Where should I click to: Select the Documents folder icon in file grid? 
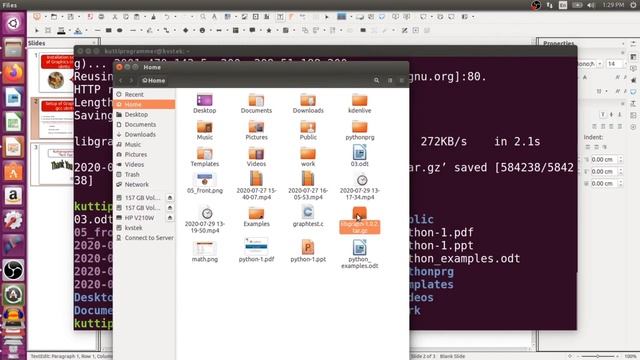click(256, 103)
